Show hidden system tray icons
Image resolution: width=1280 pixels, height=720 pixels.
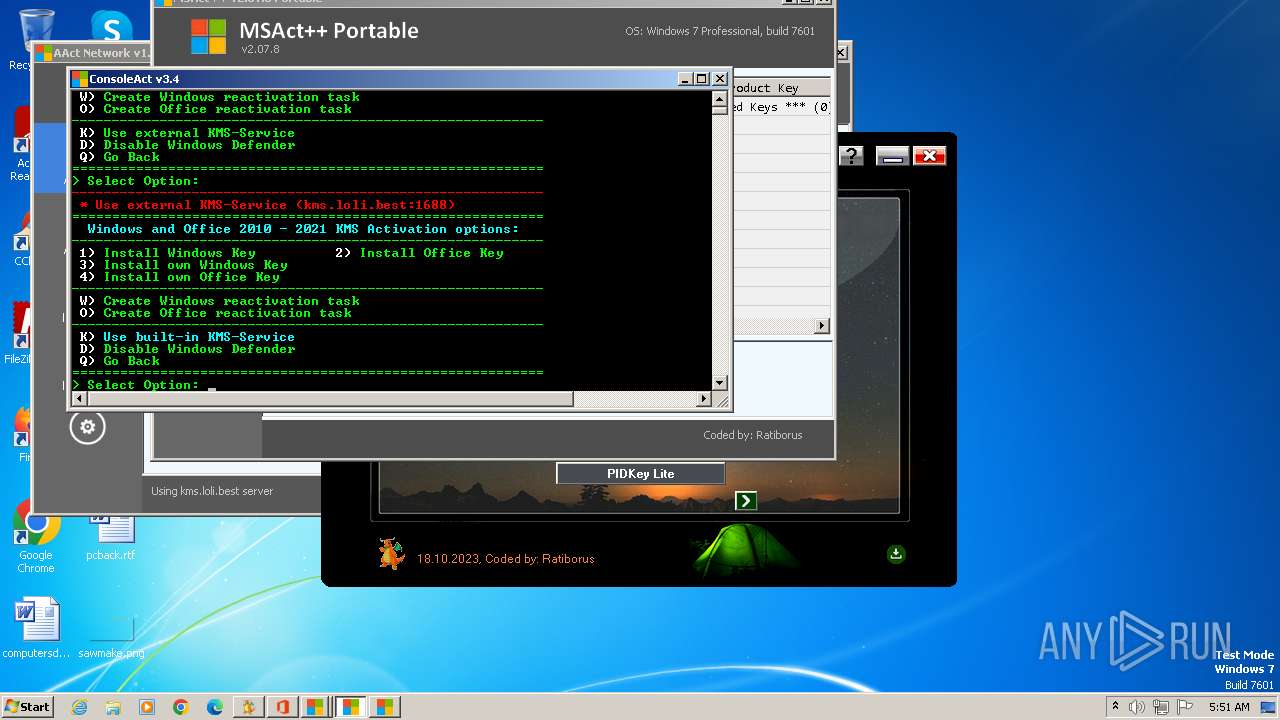pyautogui.click(x=1115, y=706)
